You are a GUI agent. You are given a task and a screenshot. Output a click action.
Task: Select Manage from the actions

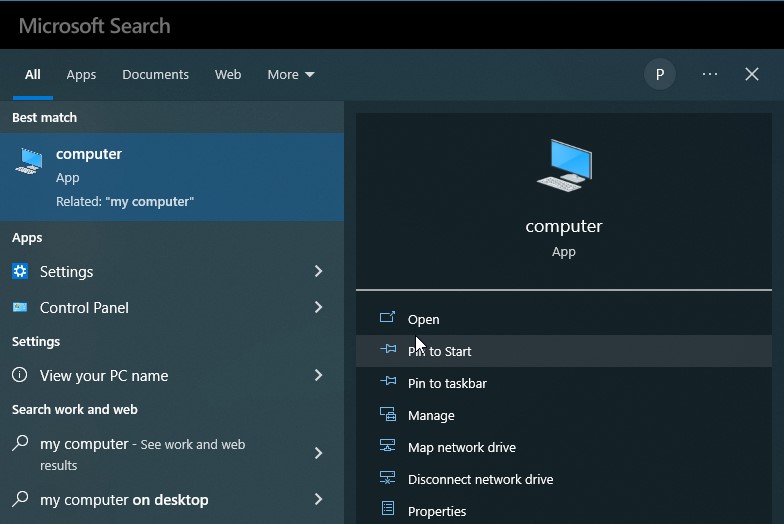(564, 415)
